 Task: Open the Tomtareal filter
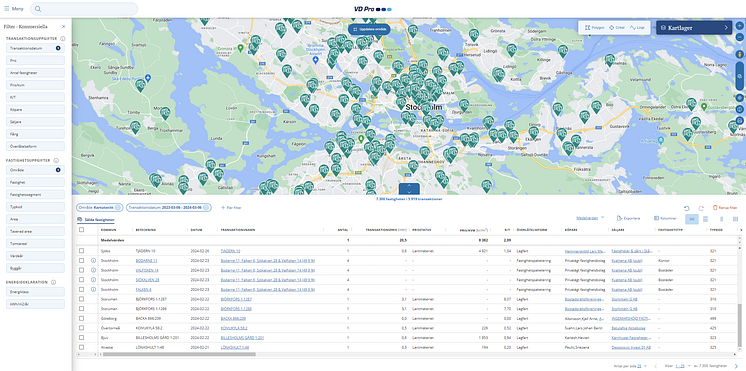(x=35, y=244)
